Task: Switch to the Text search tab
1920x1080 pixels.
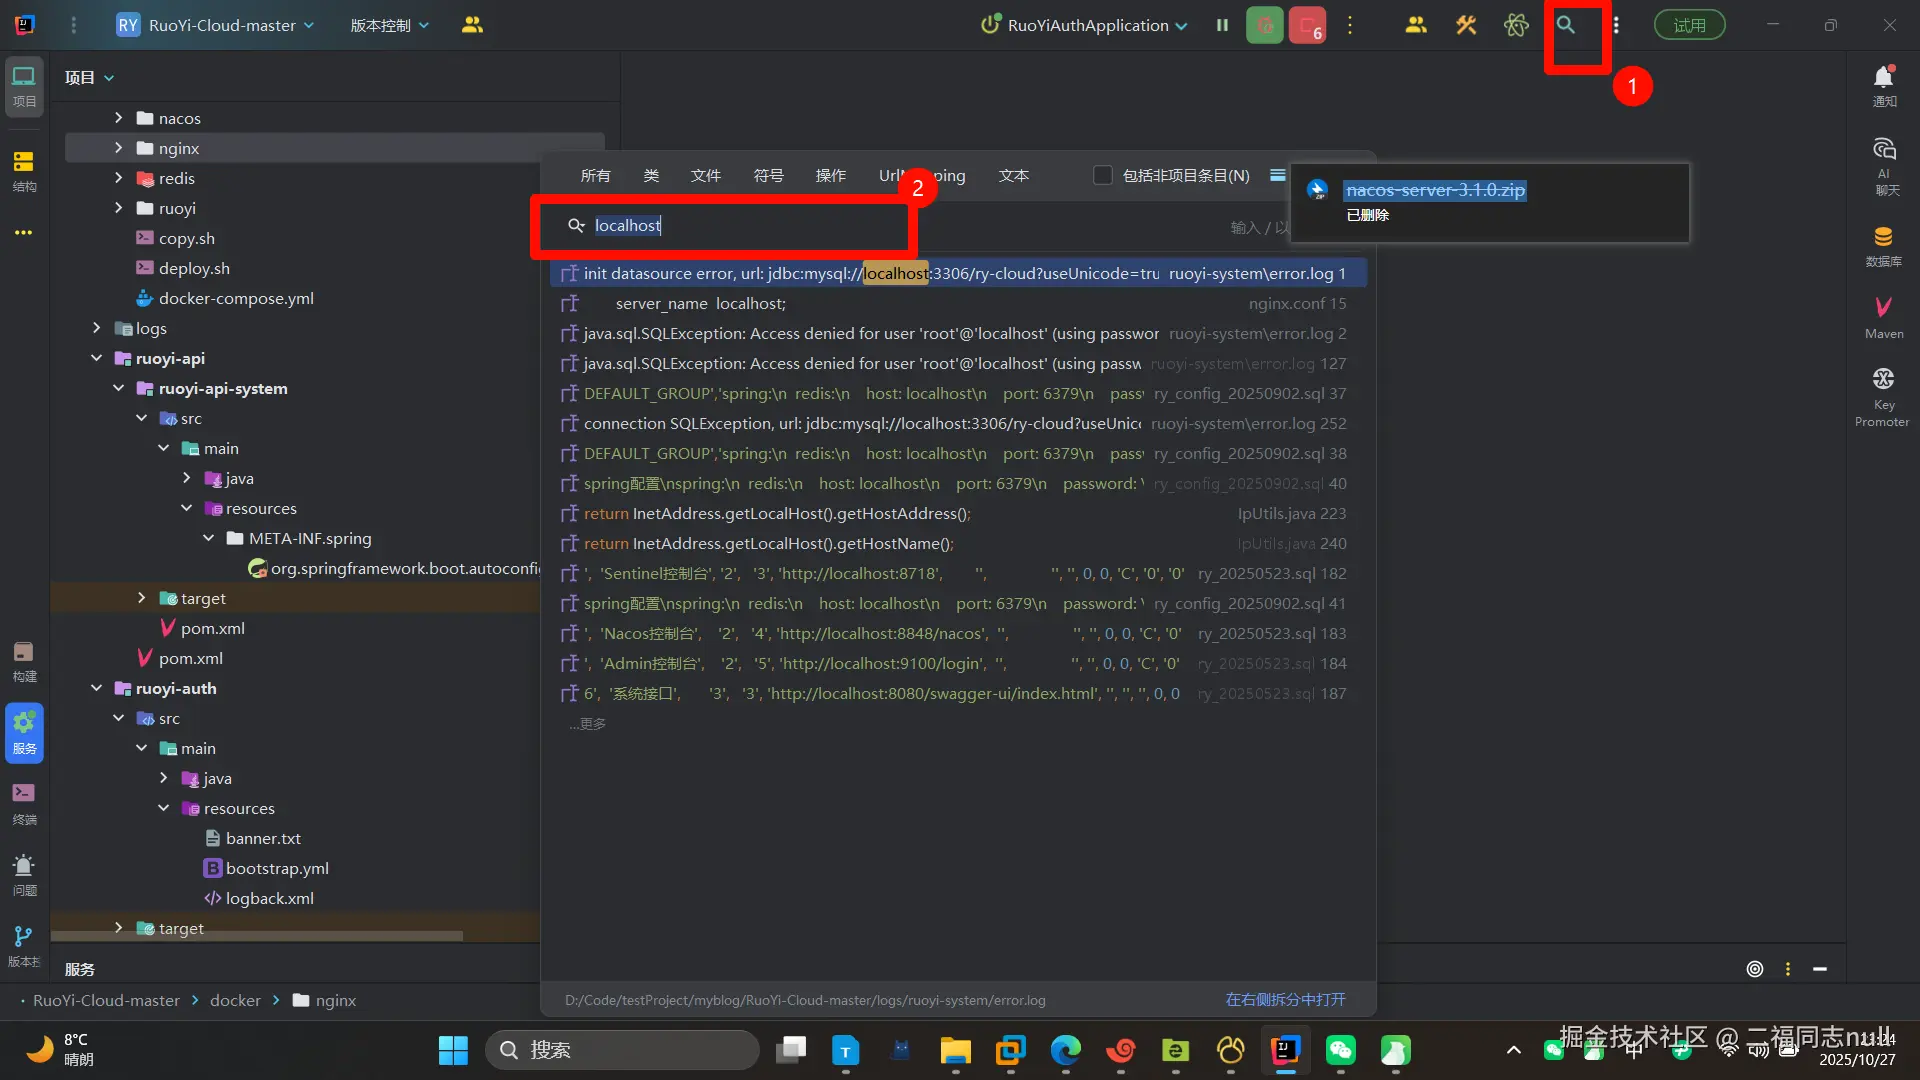Action: (x=1013, y=176)
